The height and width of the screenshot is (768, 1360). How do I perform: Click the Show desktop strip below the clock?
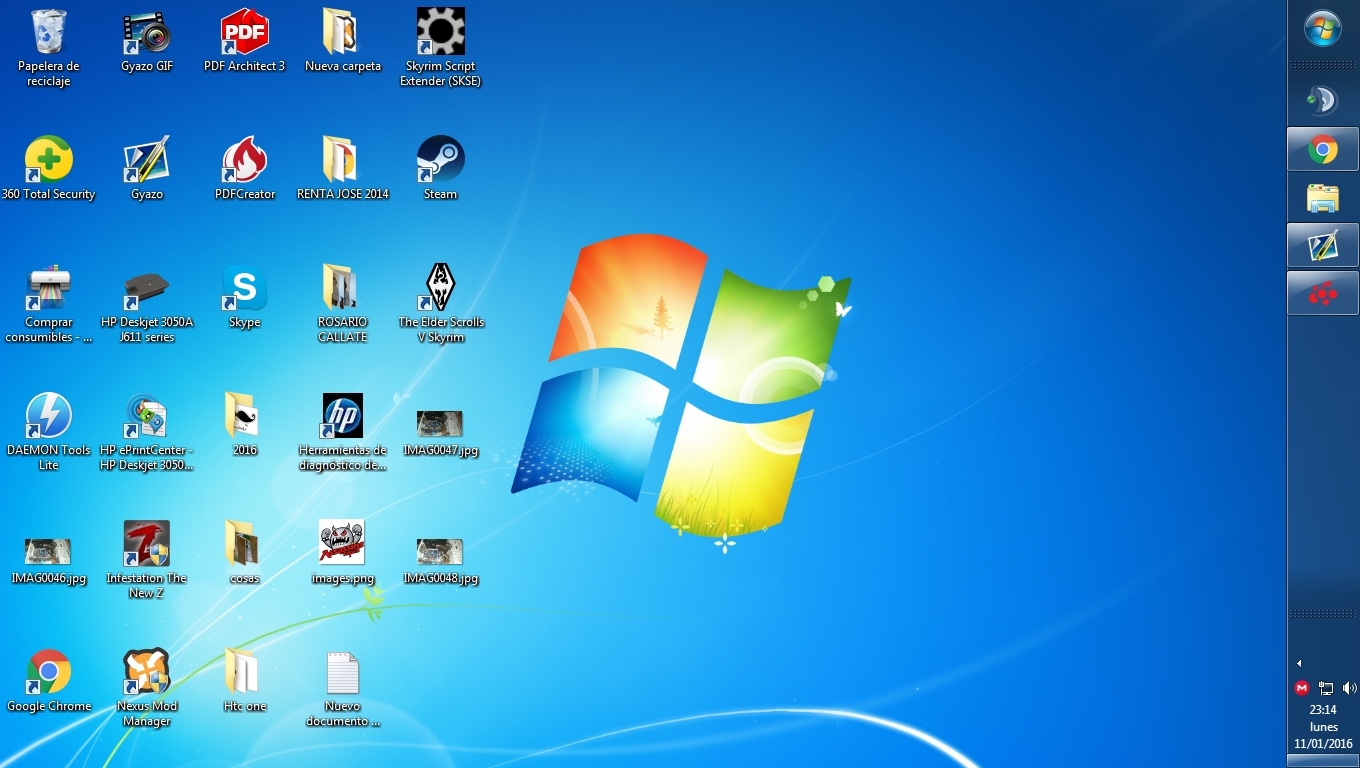pos(1323,761)
